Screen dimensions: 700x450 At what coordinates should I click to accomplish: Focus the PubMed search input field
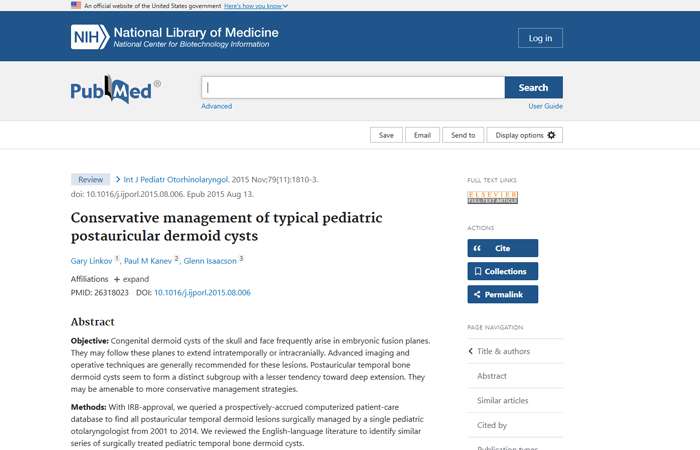point(353,88)
